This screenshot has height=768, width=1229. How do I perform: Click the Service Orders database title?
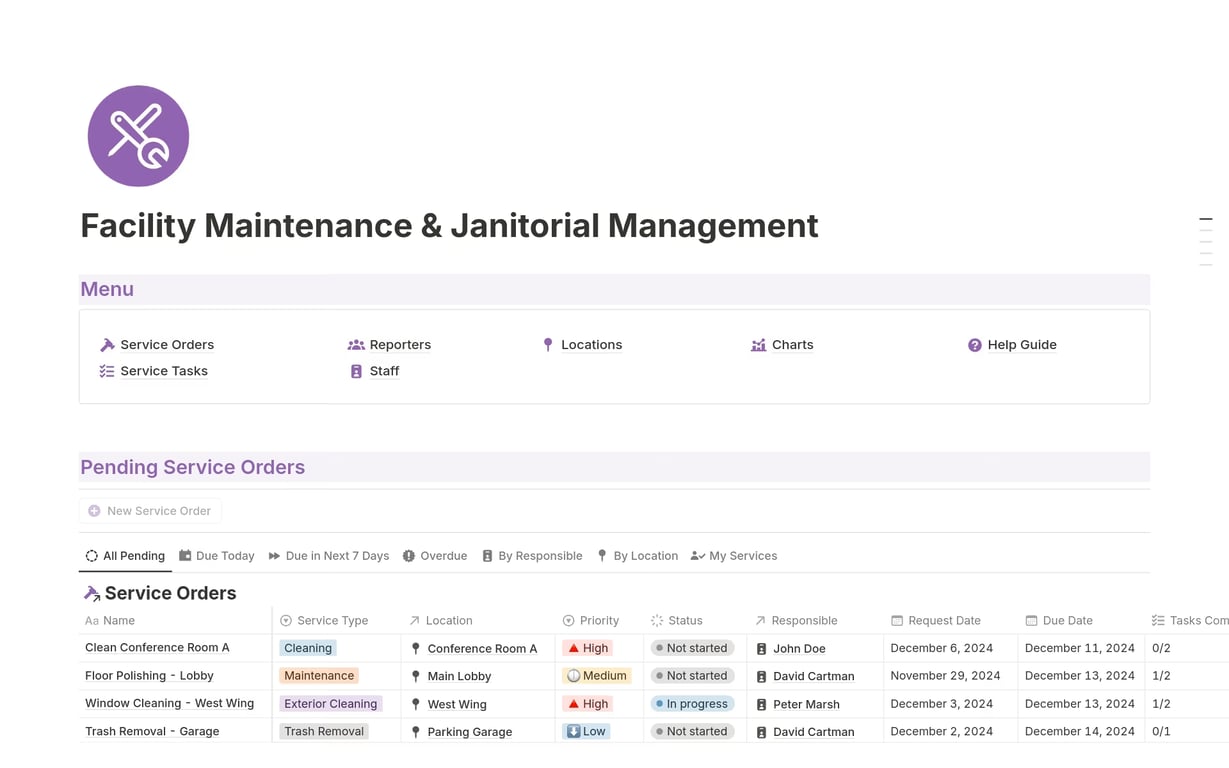pyautogui.click(x=171, y=593)
